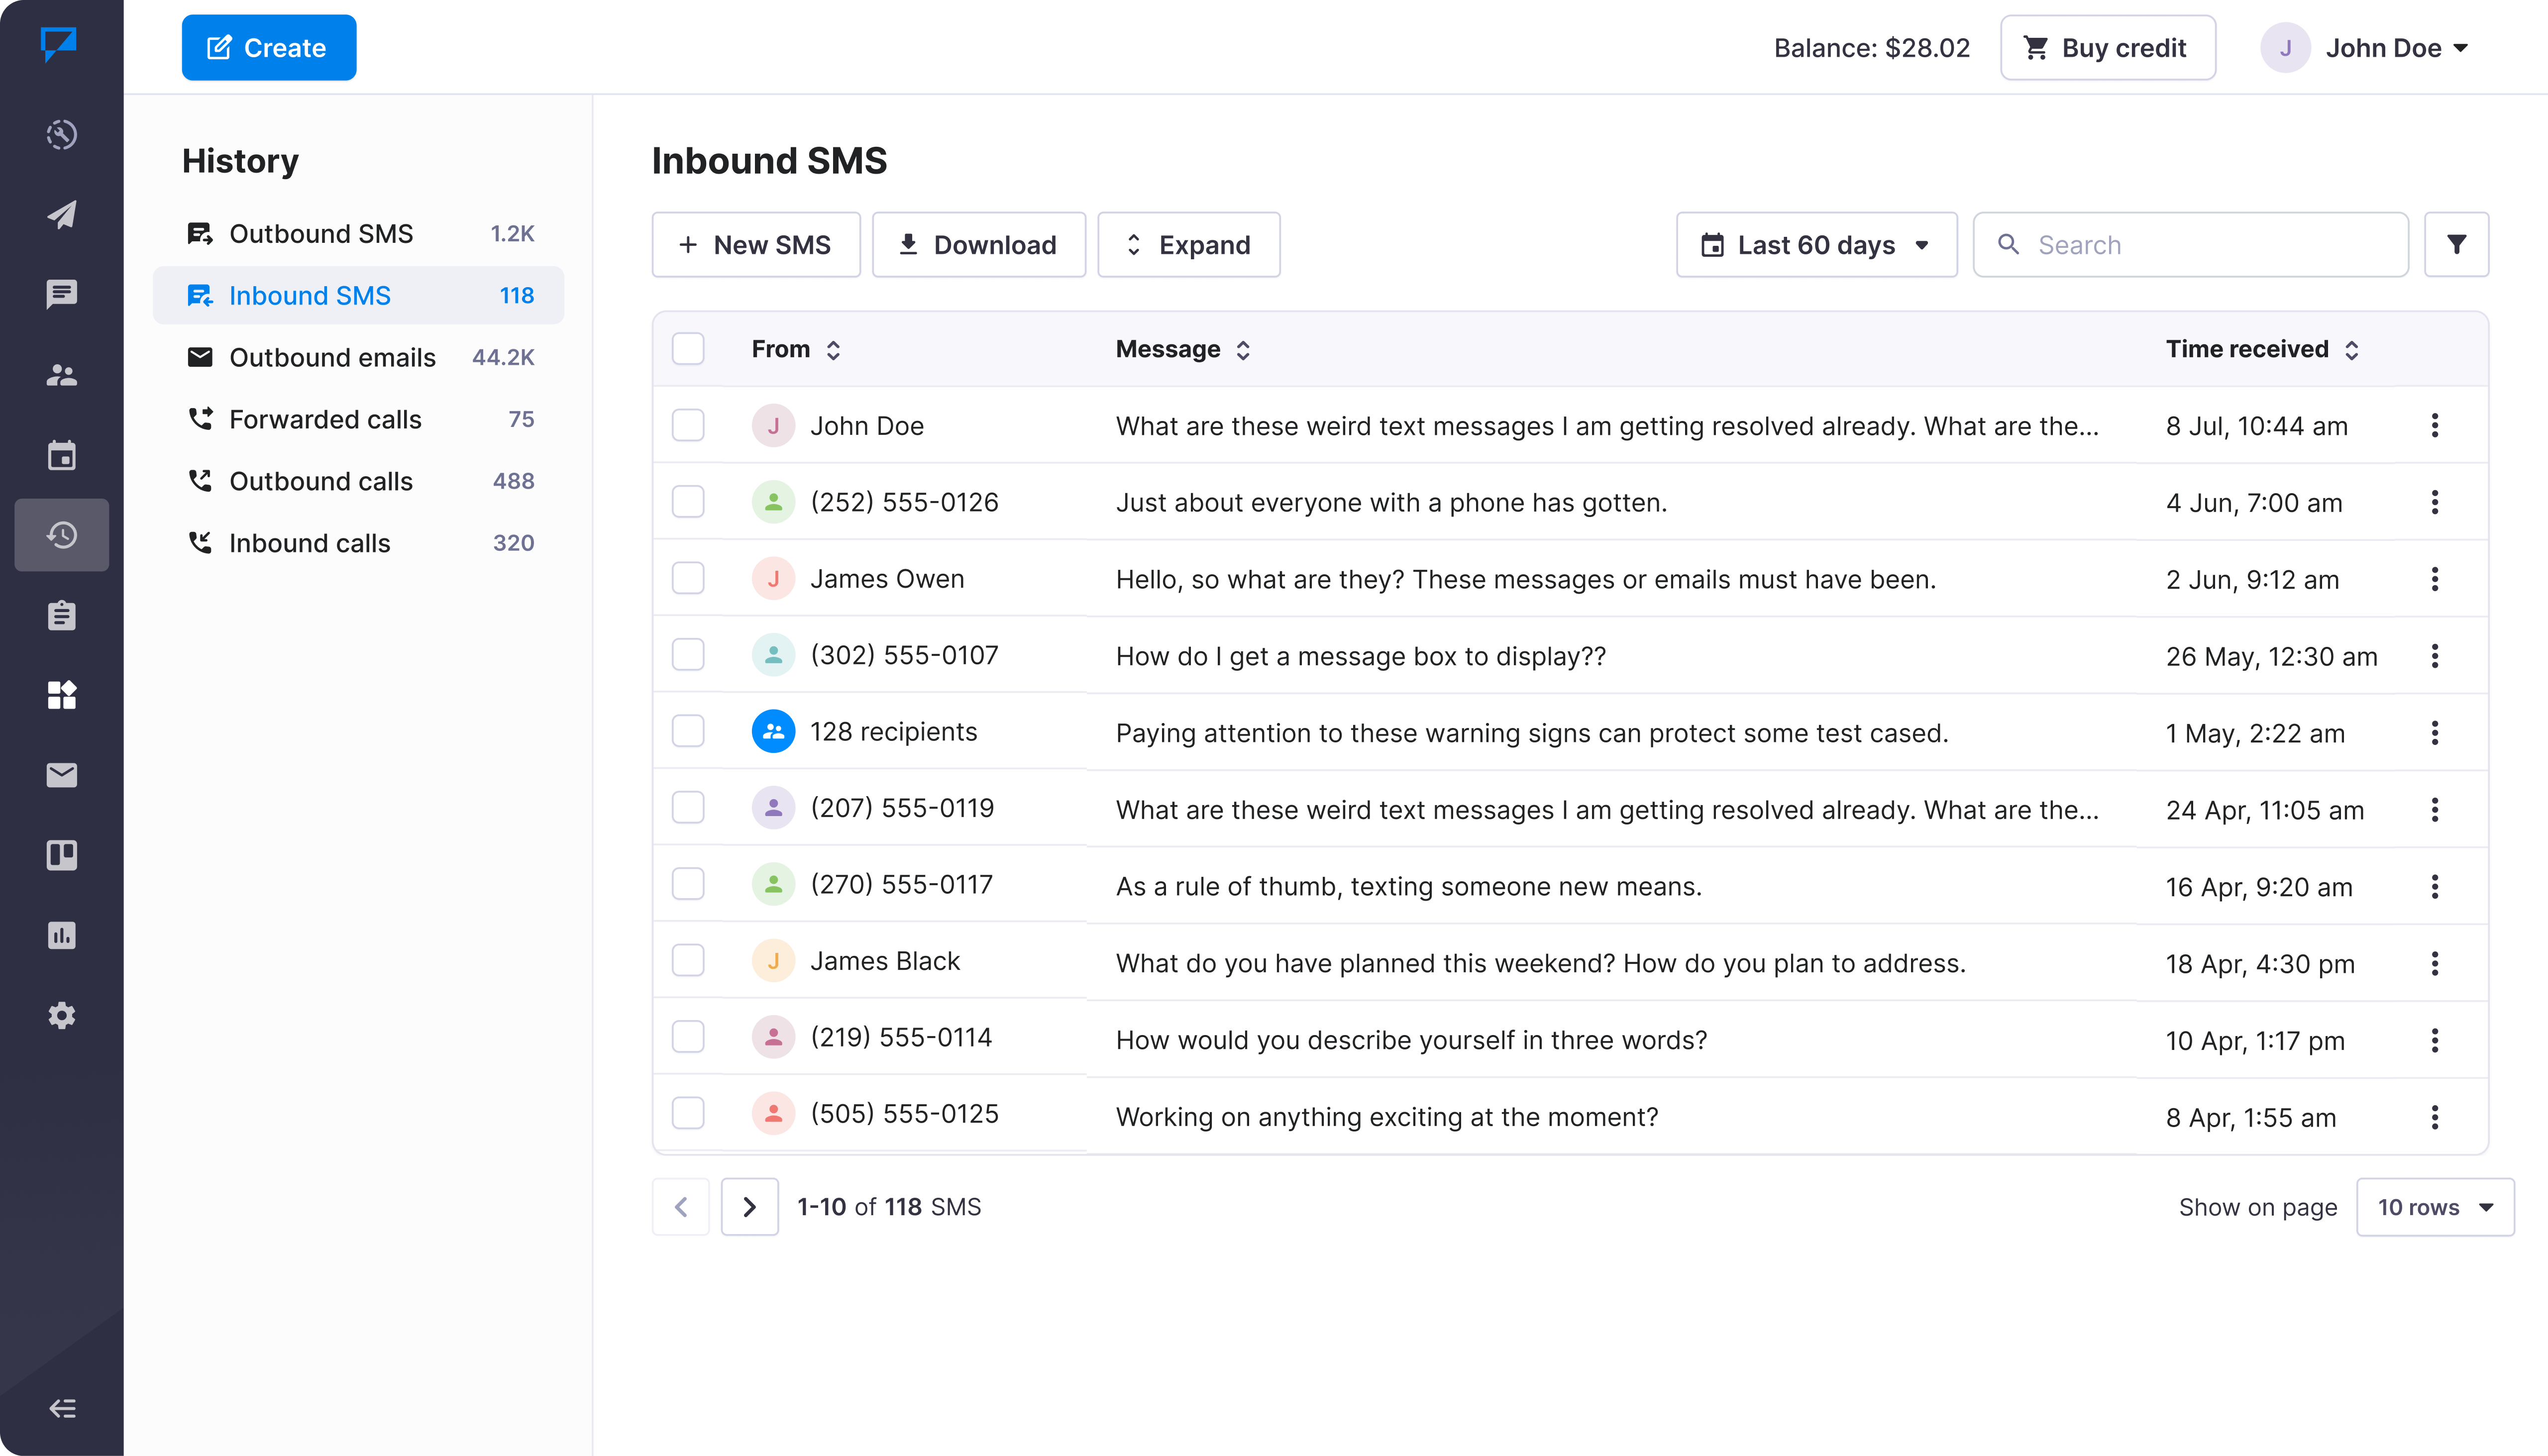Click the '24 Apr, 11:05 am' time cell
The width and height of the screenshot is (2548, 1456).
pos(2265,810)
